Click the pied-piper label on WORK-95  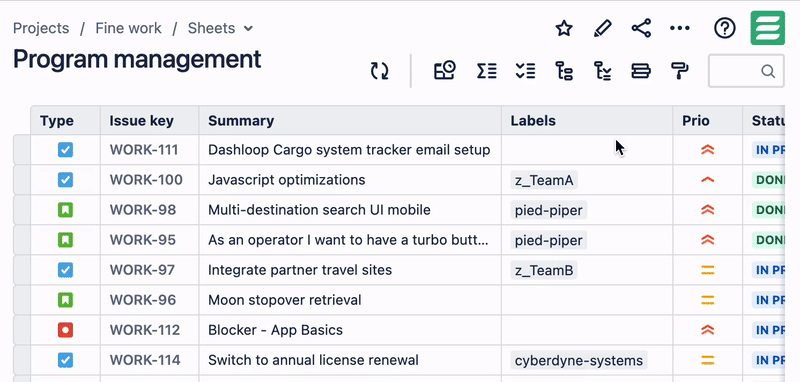[548, 240]
